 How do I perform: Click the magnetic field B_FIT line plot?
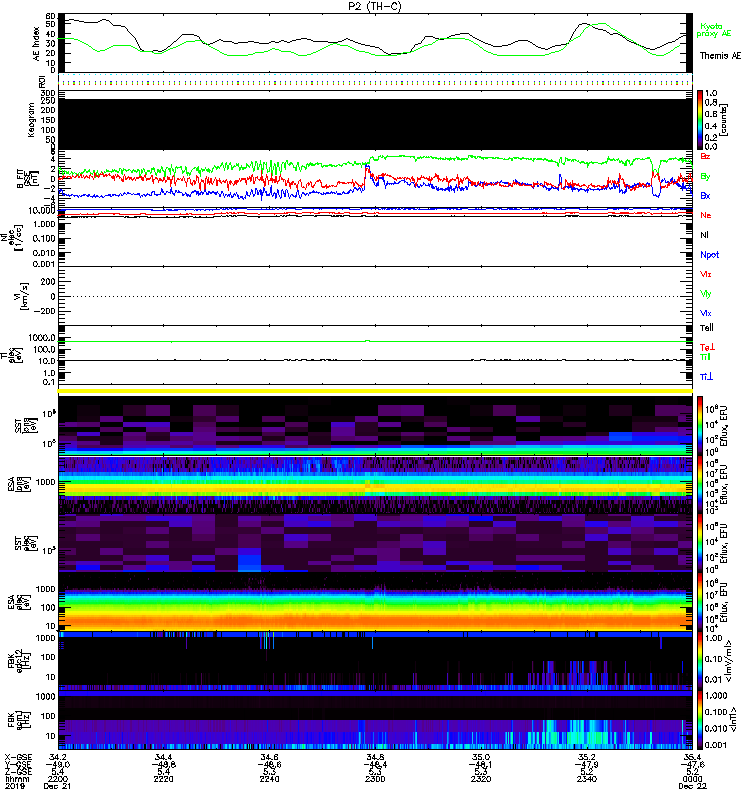click(x=375, y=179)
